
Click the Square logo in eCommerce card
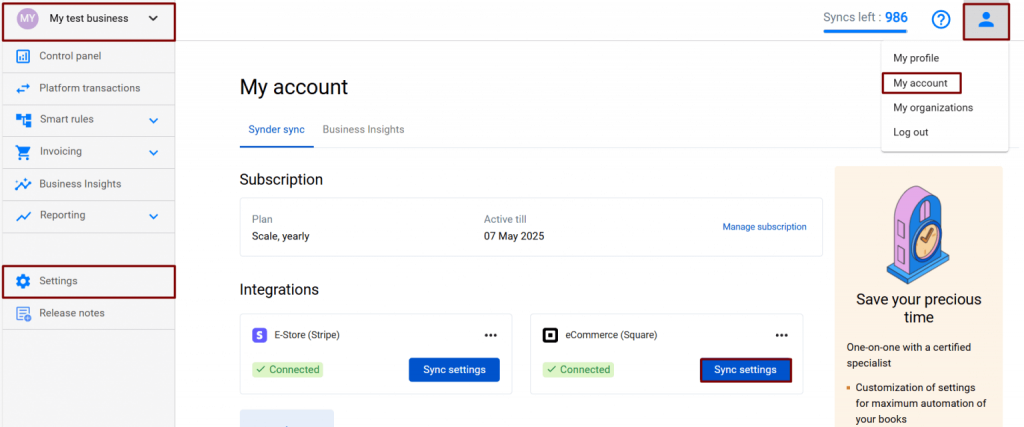tap(550, 335)
